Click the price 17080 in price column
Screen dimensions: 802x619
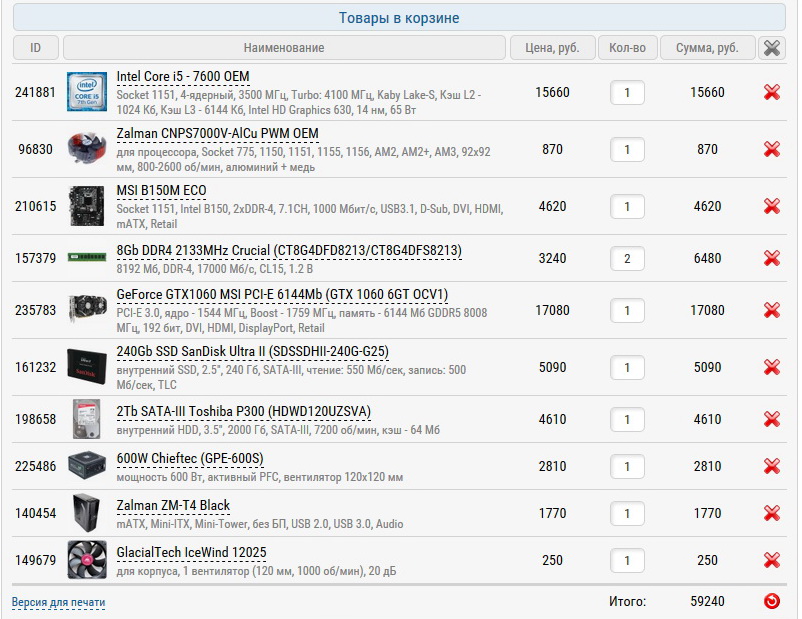pos(552,310)
